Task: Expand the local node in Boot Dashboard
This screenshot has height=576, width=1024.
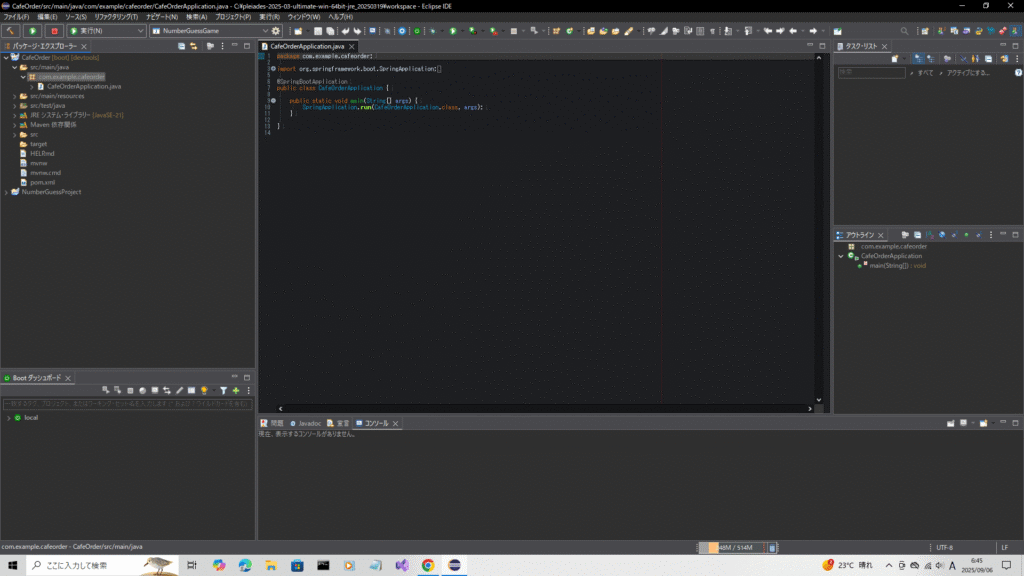Action: (8, 417)
